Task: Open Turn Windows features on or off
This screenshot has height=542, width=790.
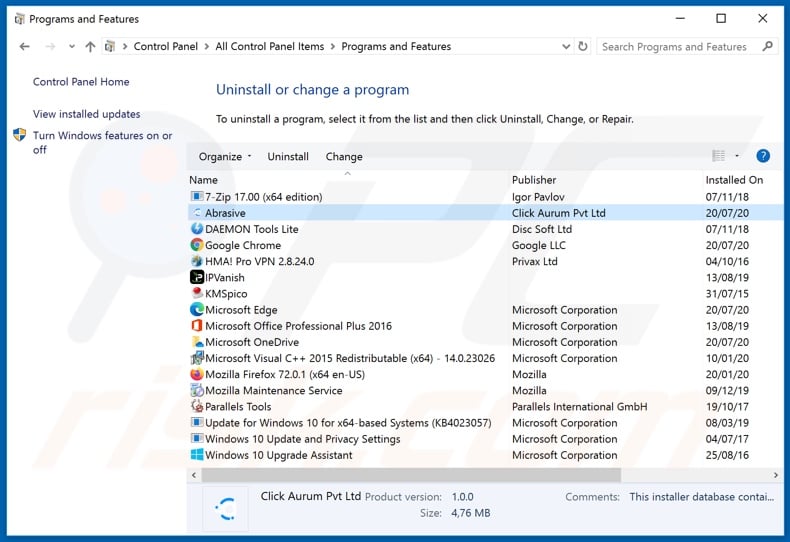Action: [102, 143]
